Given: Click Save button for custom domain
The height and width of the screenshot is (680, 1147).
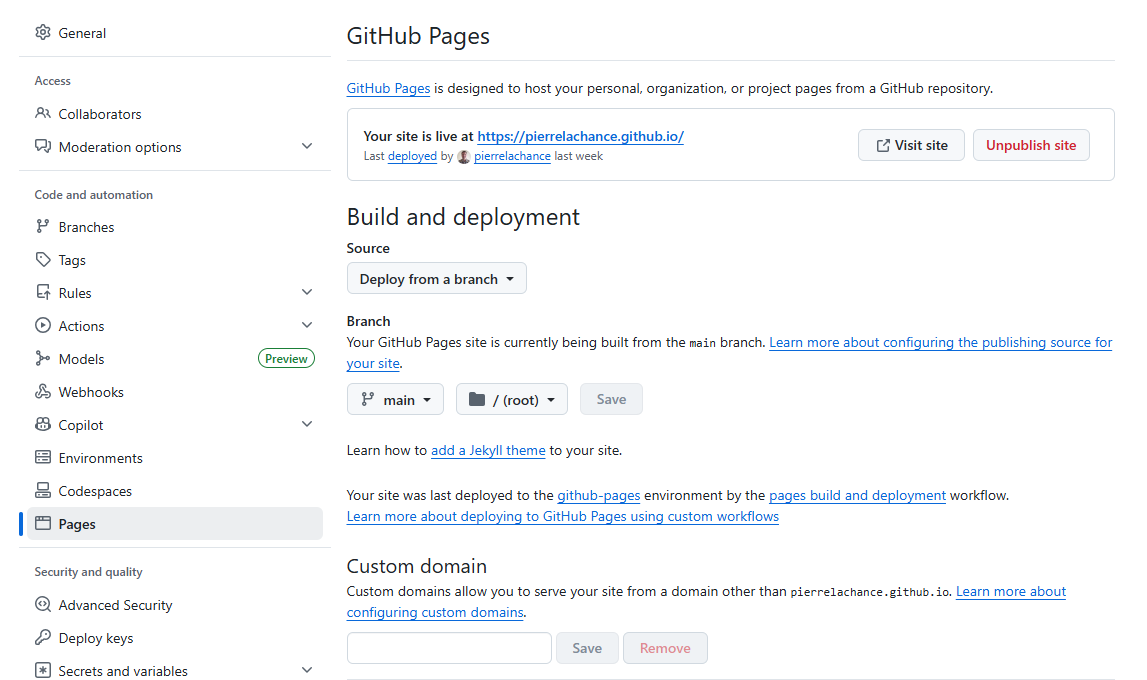Looking at the screenshot, I should 587,648.
